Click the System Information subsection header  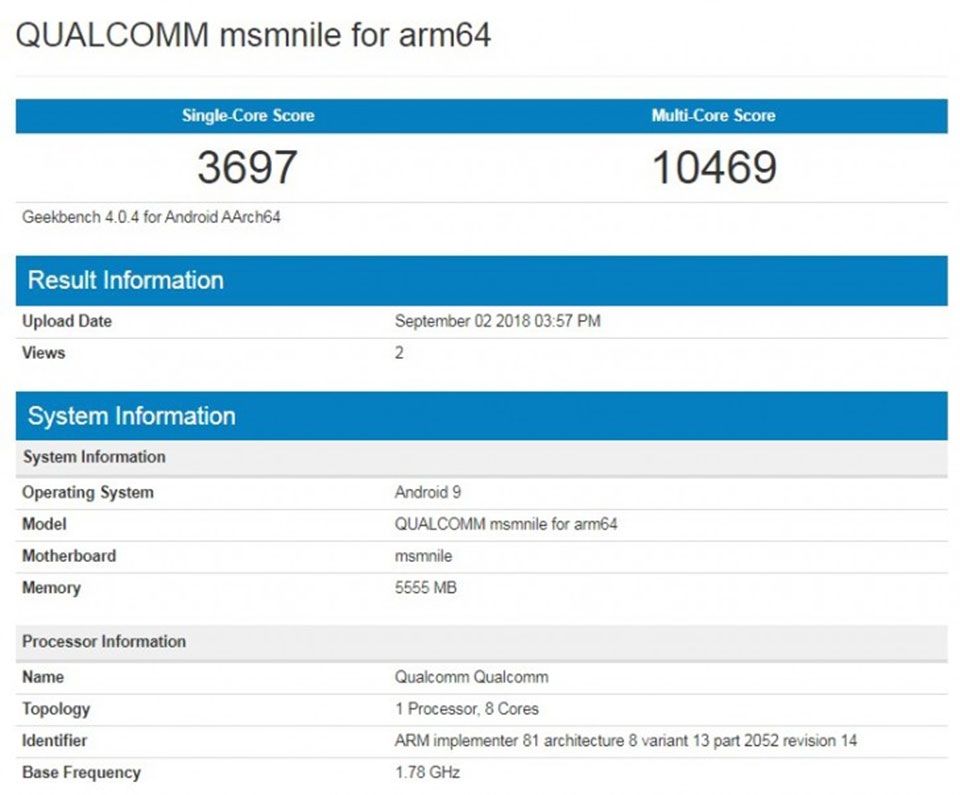pos(93,457)
